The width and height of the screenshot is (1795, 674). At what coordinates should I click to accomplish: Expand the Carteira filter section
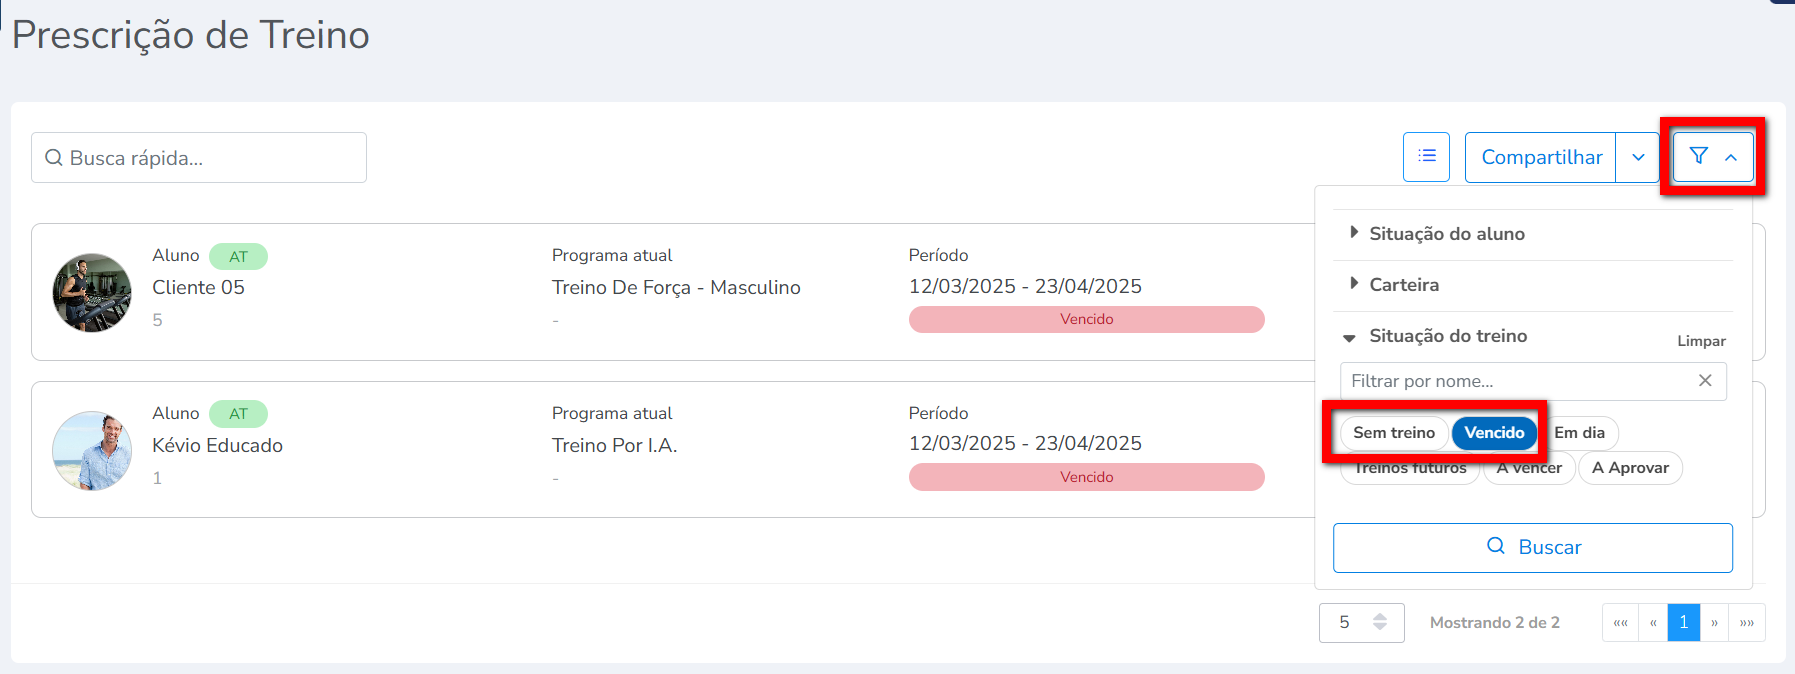[x=1404, y=285]
